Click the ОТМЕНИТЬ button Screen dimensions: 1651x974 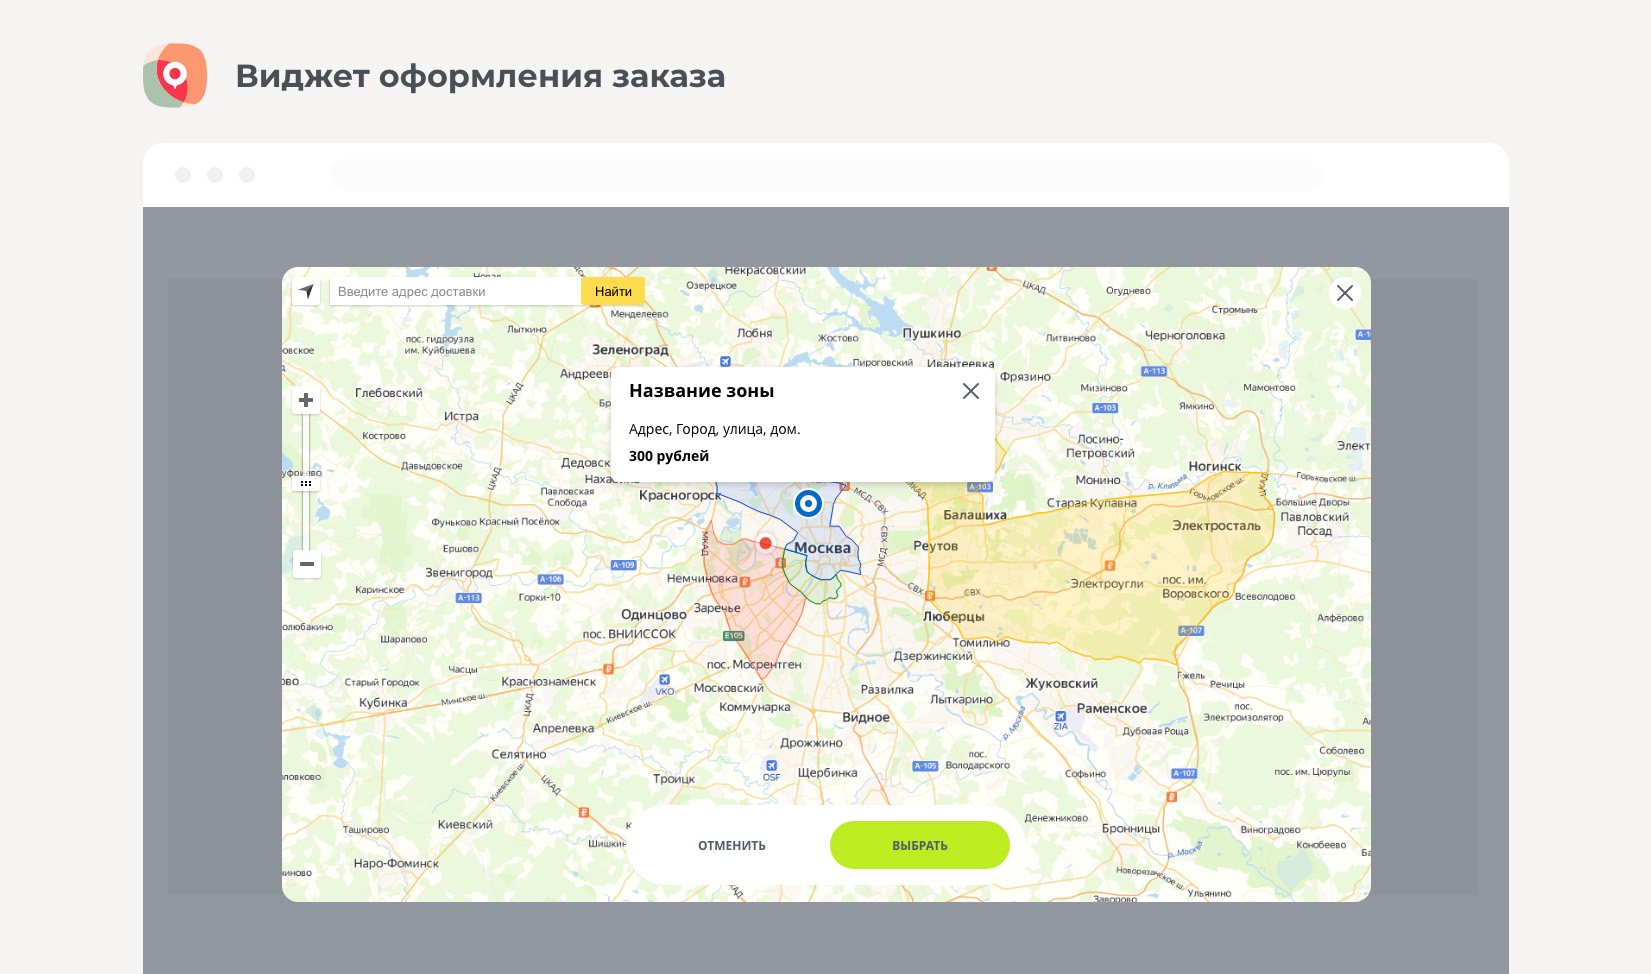[x=731, y=845]
